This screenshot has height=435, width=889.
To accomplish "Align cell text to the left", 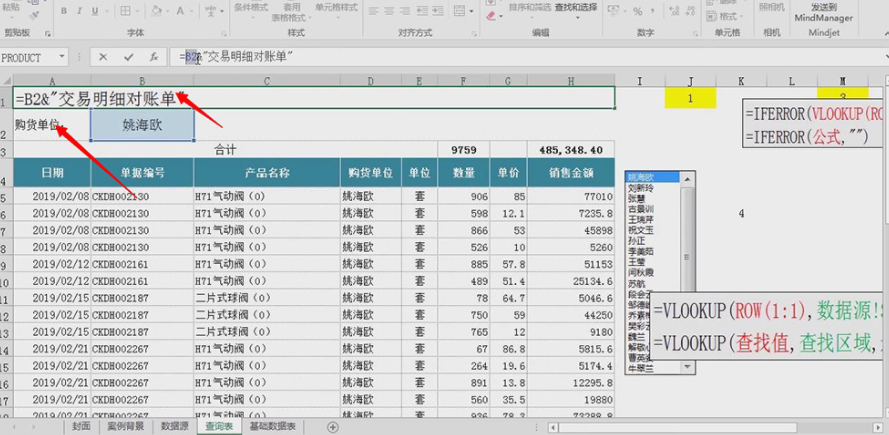I will (373, 11).
